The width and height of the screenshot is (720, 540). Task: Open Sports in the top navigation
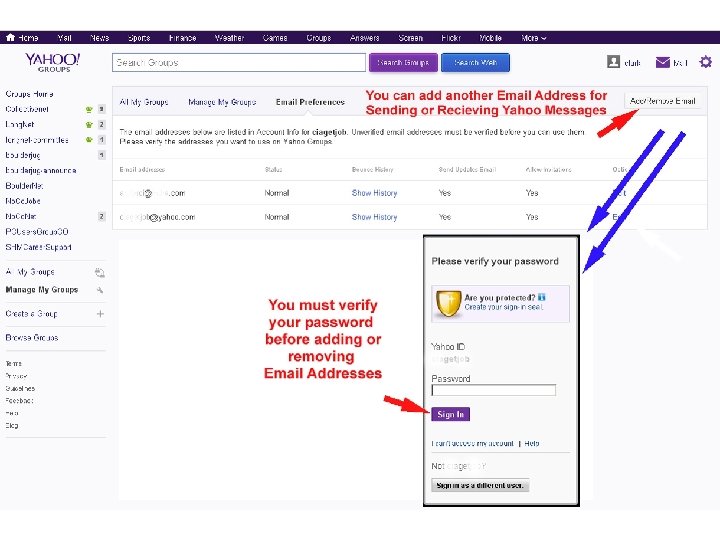click(139, 38)
